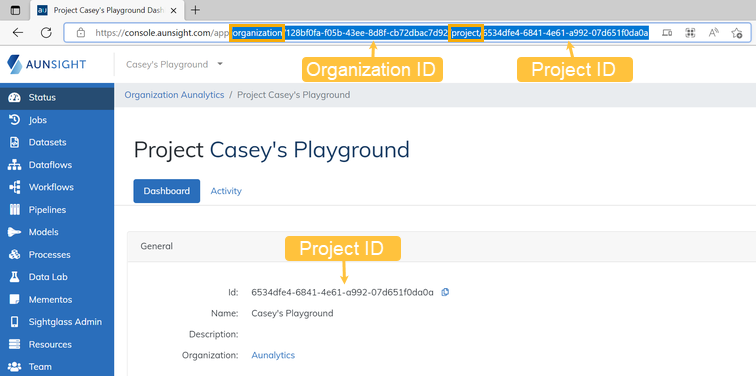The width and height of the screenshot is (756, 376).
Task: Open the Aunalytics organization link
Action: point(273,355)
